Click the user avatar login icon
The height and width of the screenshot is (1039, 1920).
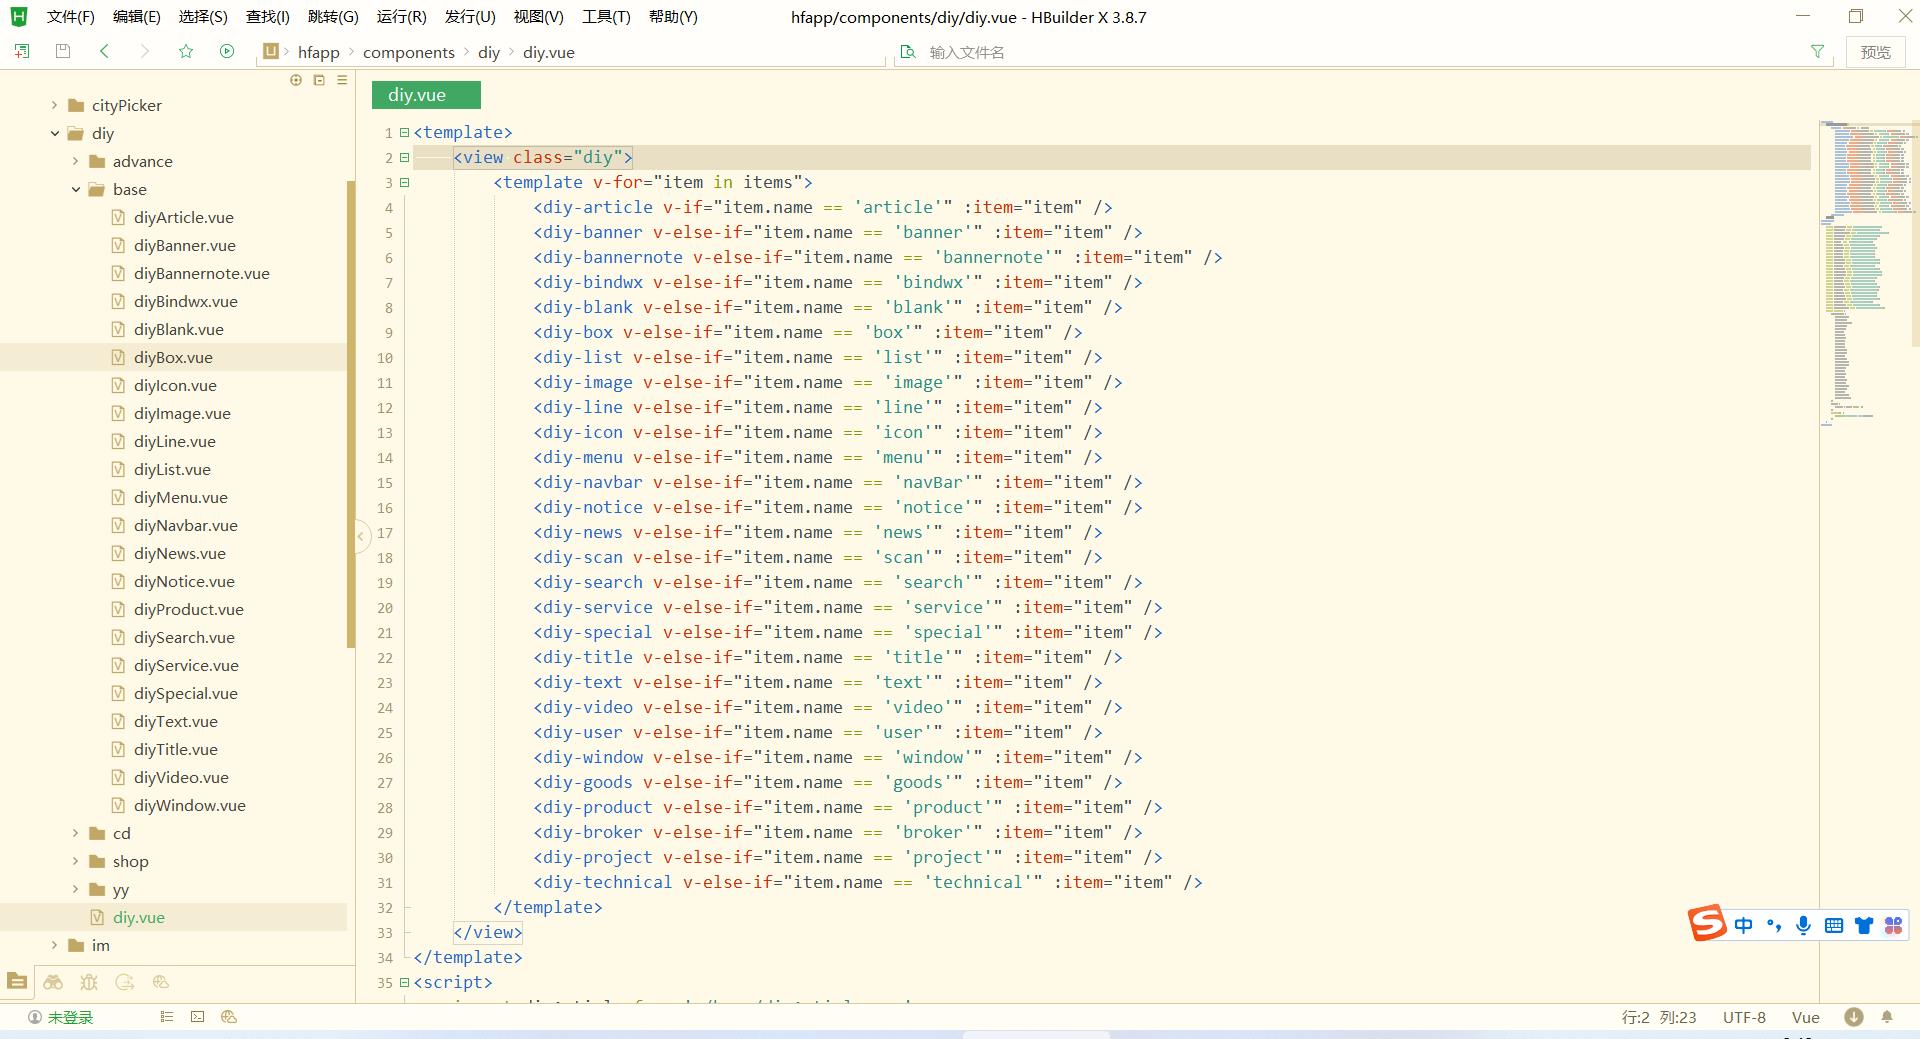click(x=35, y=1017)
